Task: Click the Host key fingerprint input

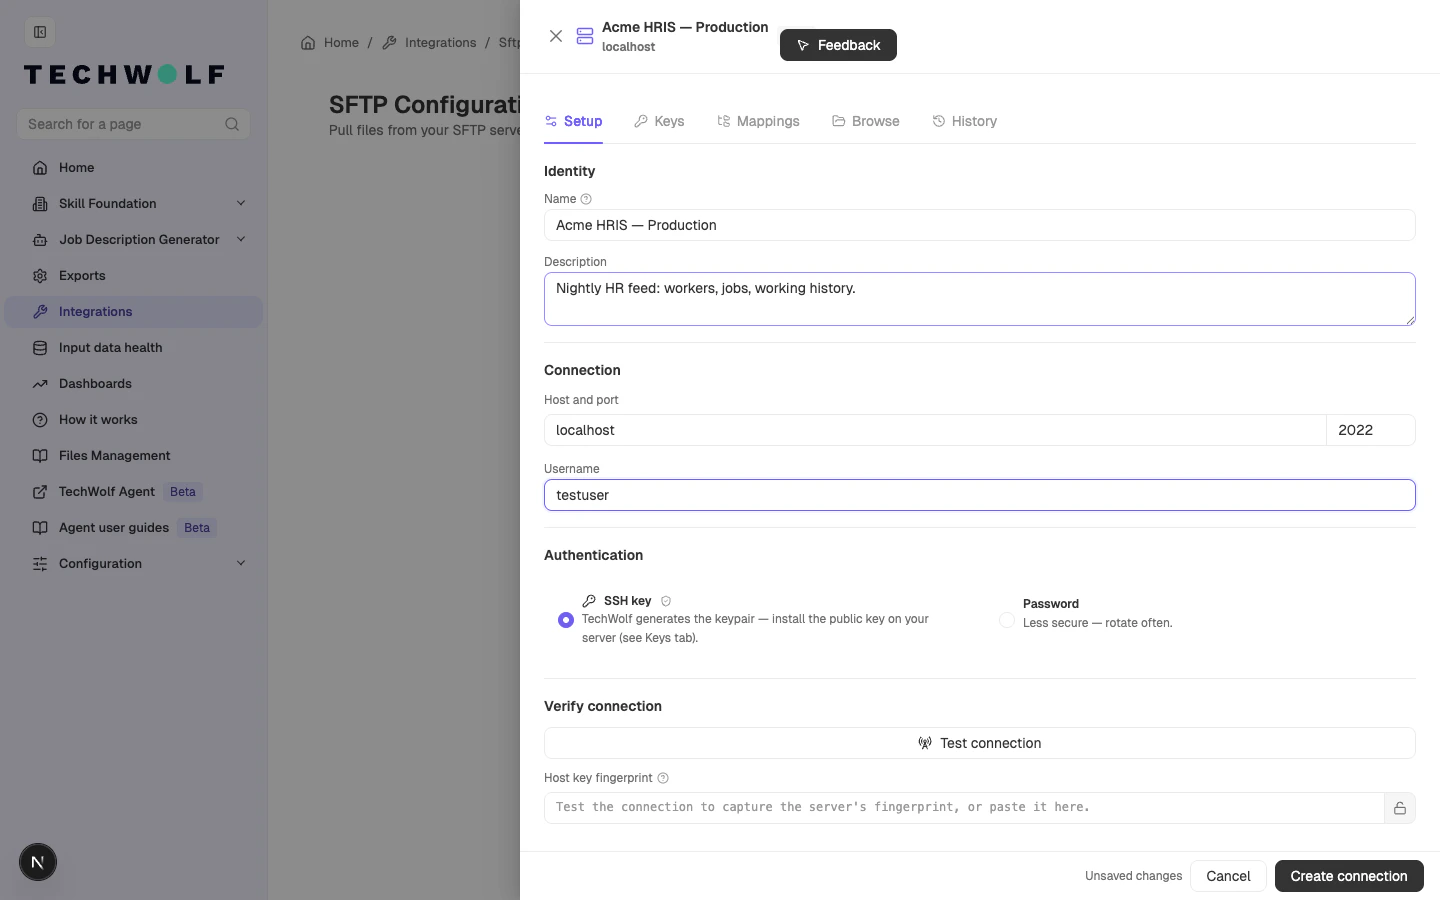Action: pyautogui.click(x=964, y=808)
